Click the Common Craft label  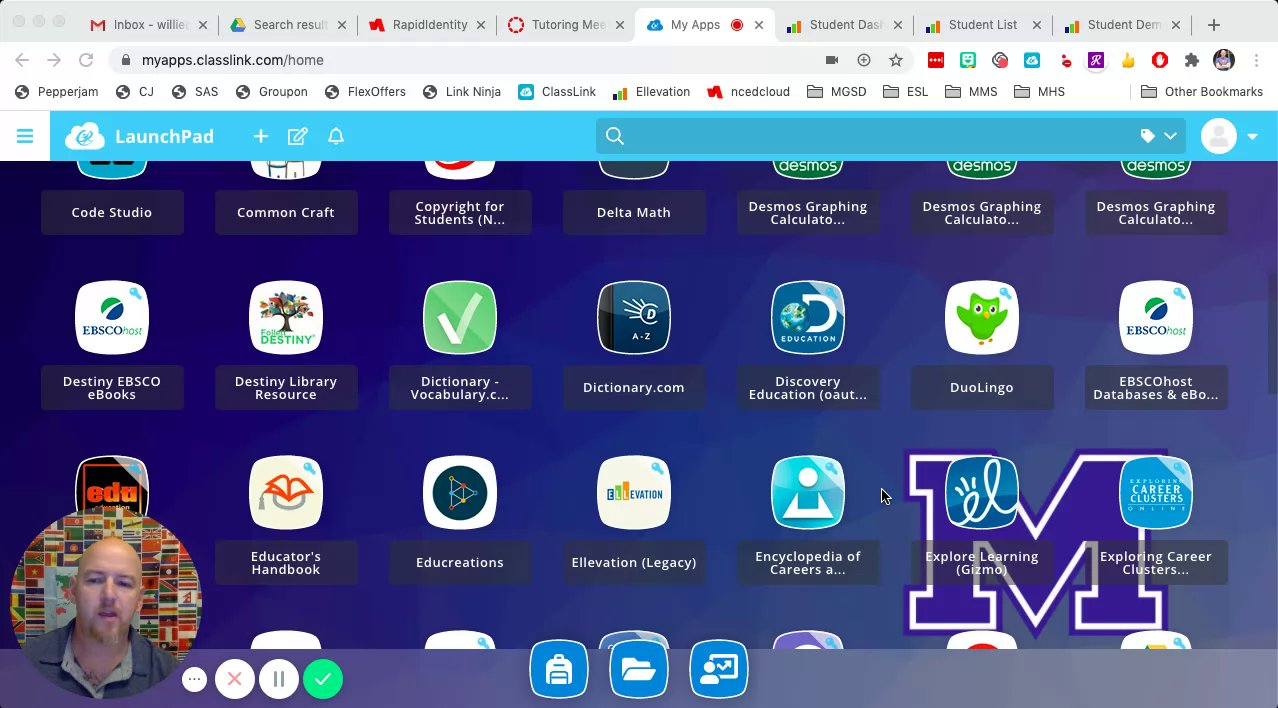(x=286, y=212)
